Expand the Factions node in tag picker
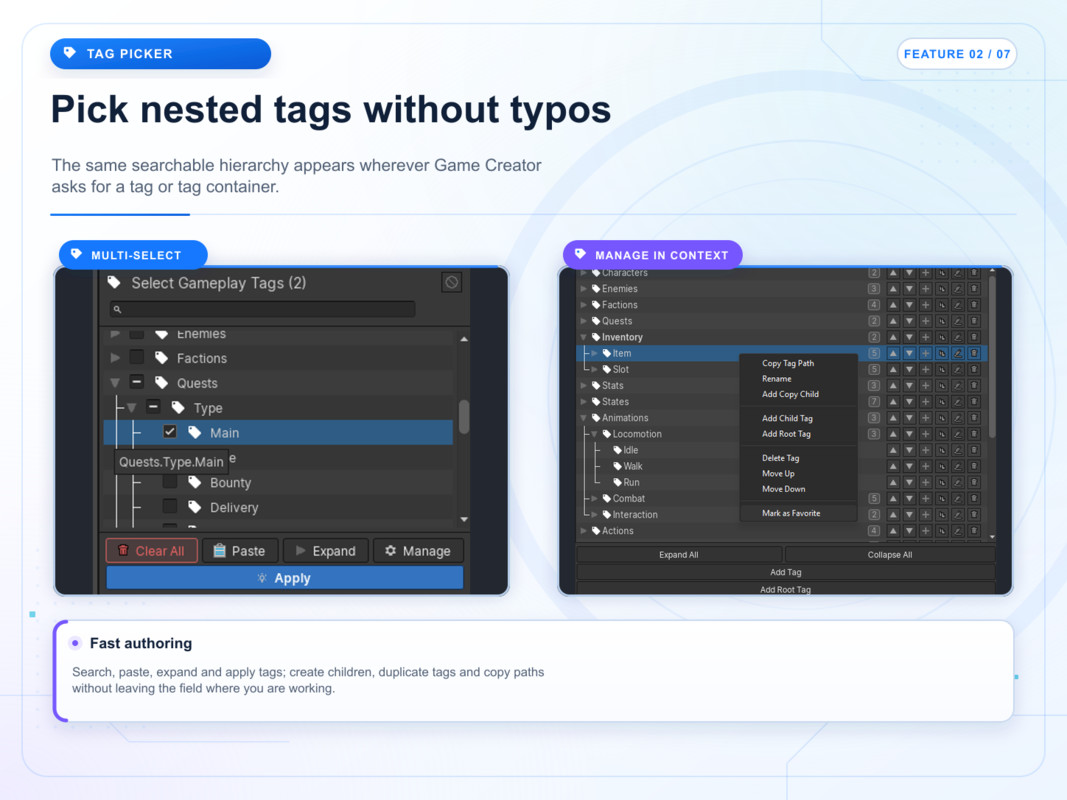The width and height of the screenshot is (1067, 800). [x=115, y=358]
